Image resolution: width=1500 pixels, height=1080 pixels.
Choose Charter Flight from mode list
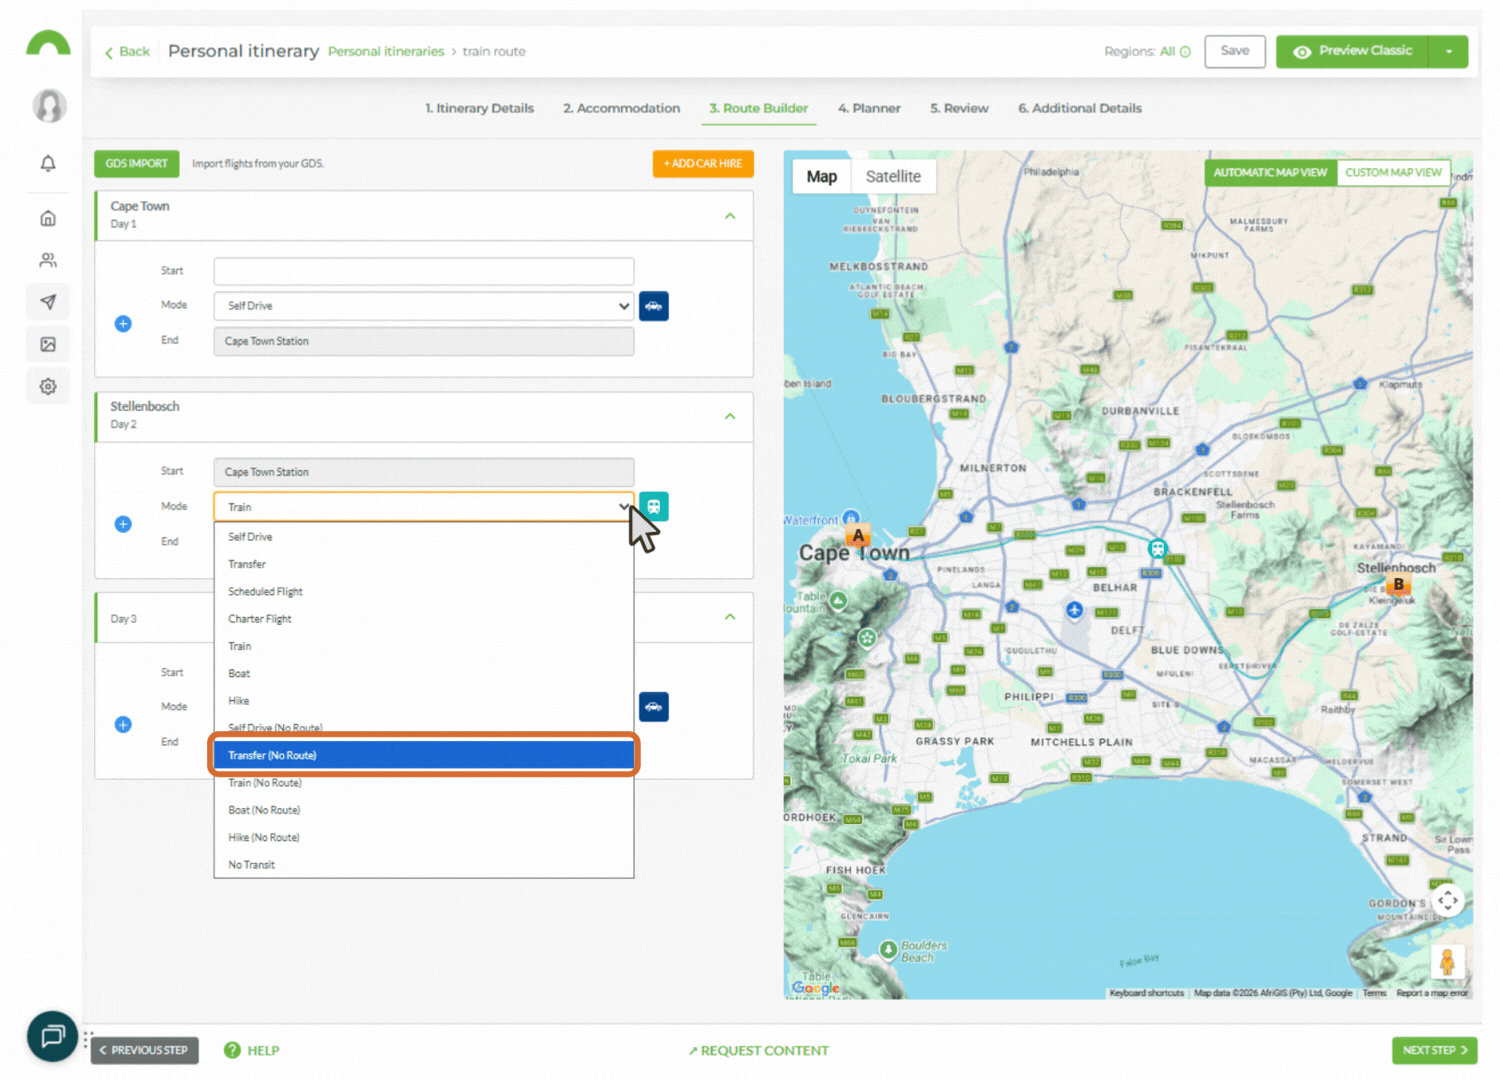coord(424,619)
